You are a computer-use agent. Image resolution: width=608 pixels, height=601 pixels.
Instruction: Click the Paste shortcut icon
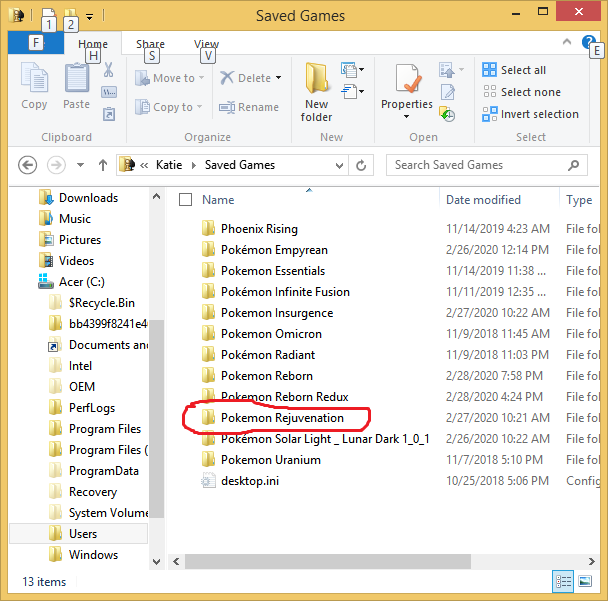coord(109,114)
